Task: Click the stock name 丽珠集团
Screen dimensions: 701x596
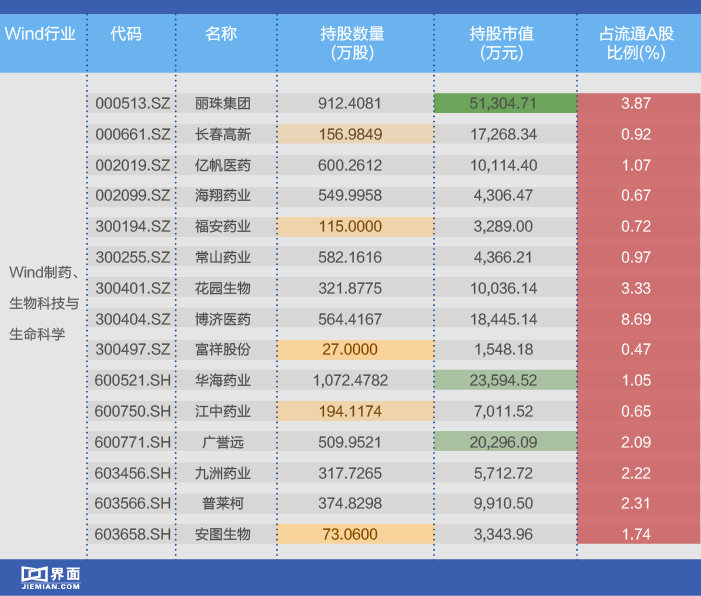Action: tap(223, 103)
